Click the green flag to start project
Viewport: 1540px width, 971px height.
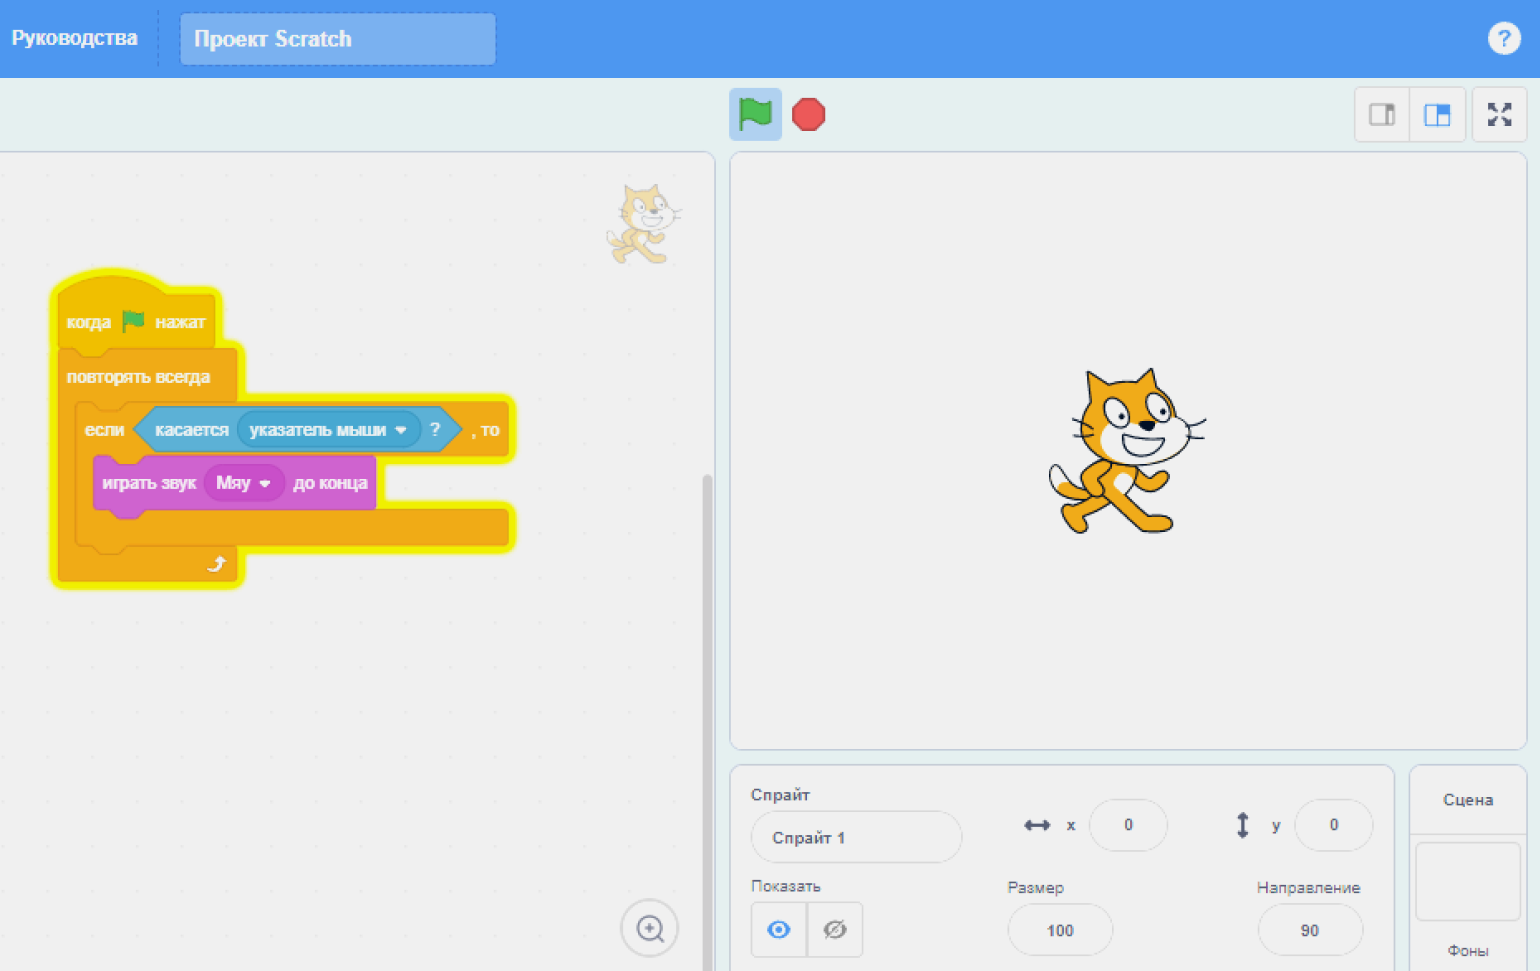[755, 114]
